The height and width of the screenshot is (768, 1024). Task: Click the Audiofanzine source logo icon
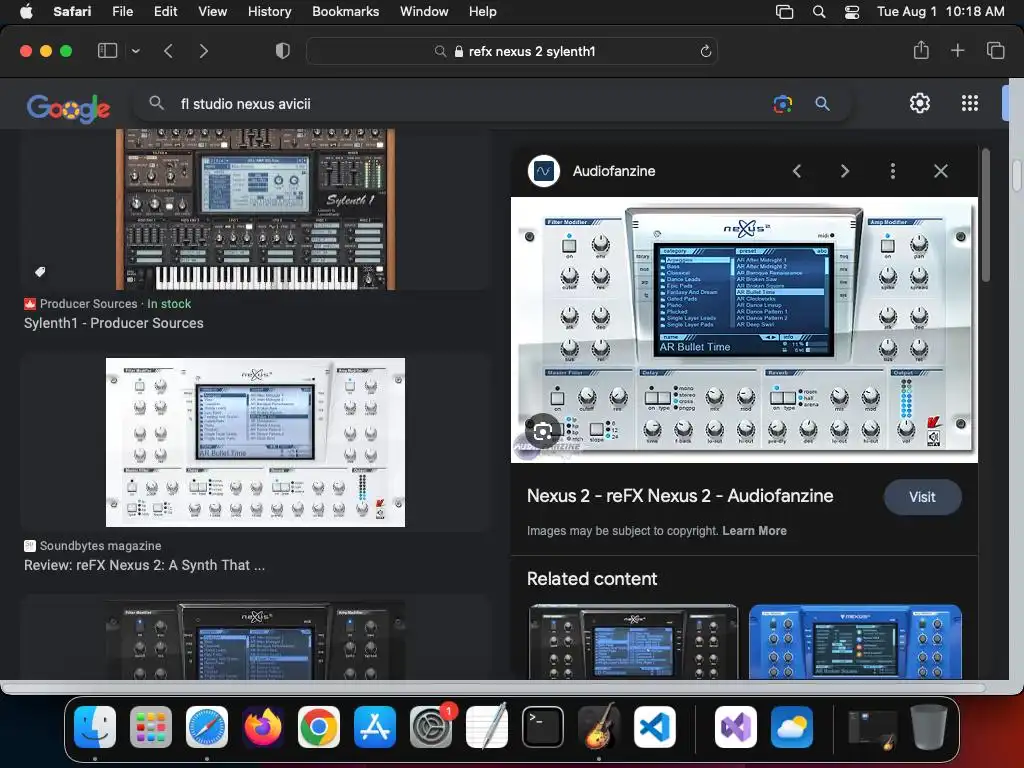pyautogui.click(x=543, y=171)
